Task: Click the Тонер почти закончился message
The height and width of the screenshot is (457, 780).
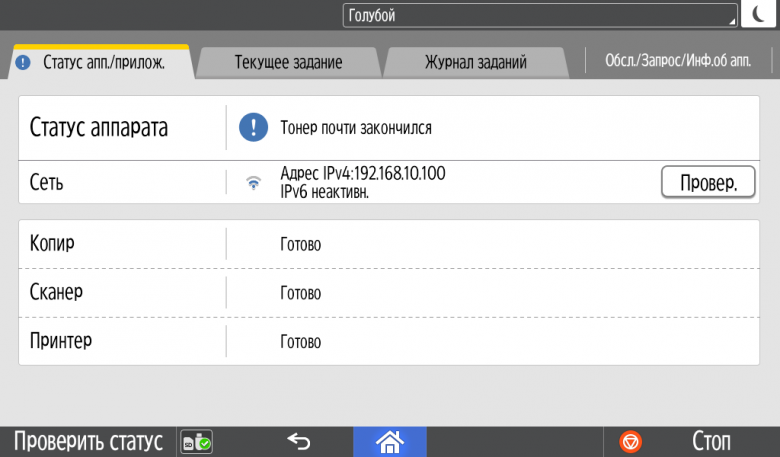Action: [356, 128]
